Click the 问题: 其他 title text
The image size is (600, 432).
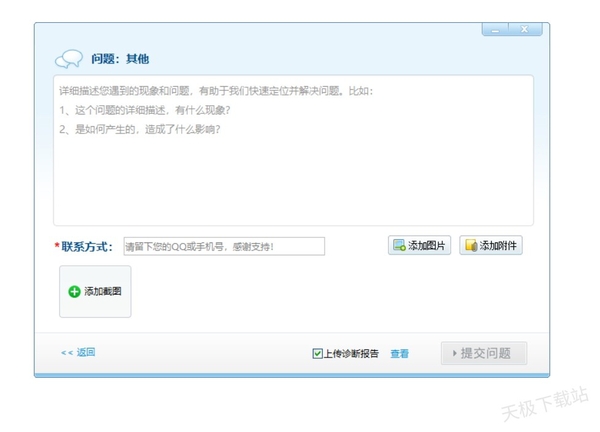(120, 59)
